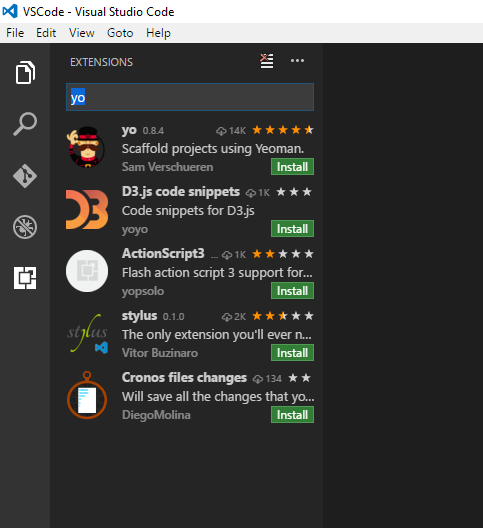Open the Goto menu
The width and height of the screenshot is (483, 528).
(120, 33)
